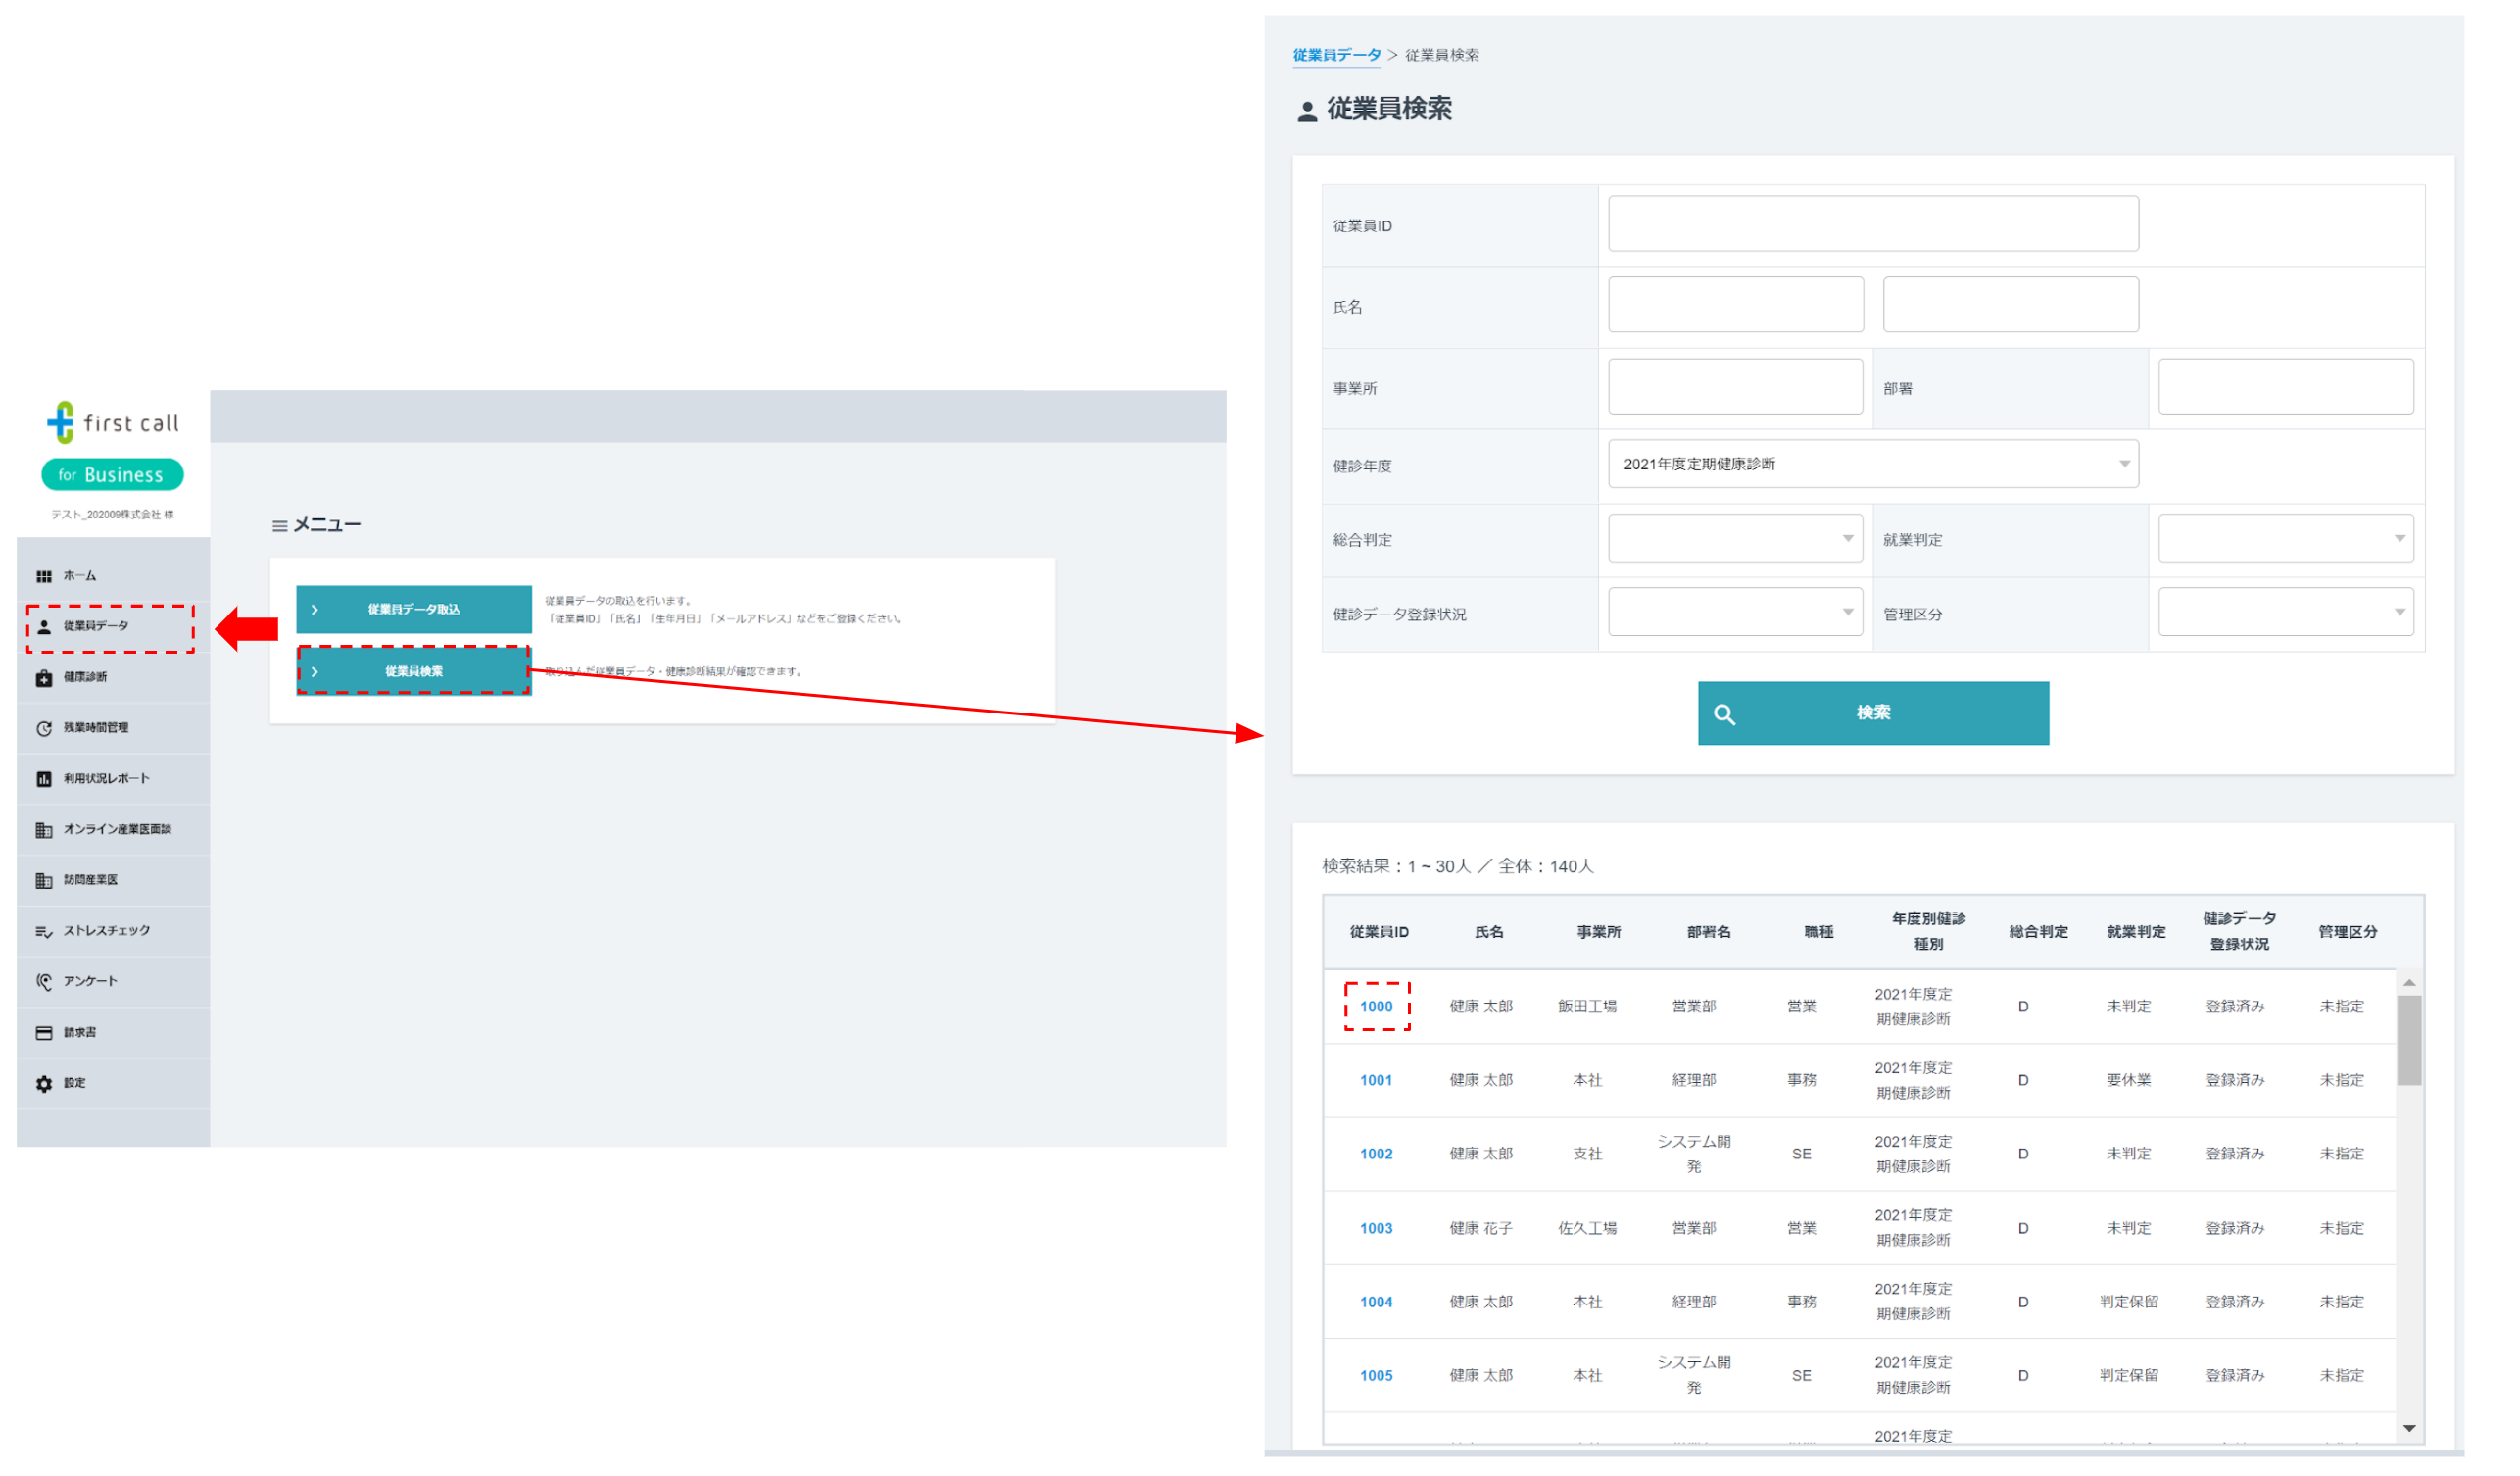Open オンライン産業医面談 menu item
The height and width of the screenshot is (1476, 2520).
point(117,830)
